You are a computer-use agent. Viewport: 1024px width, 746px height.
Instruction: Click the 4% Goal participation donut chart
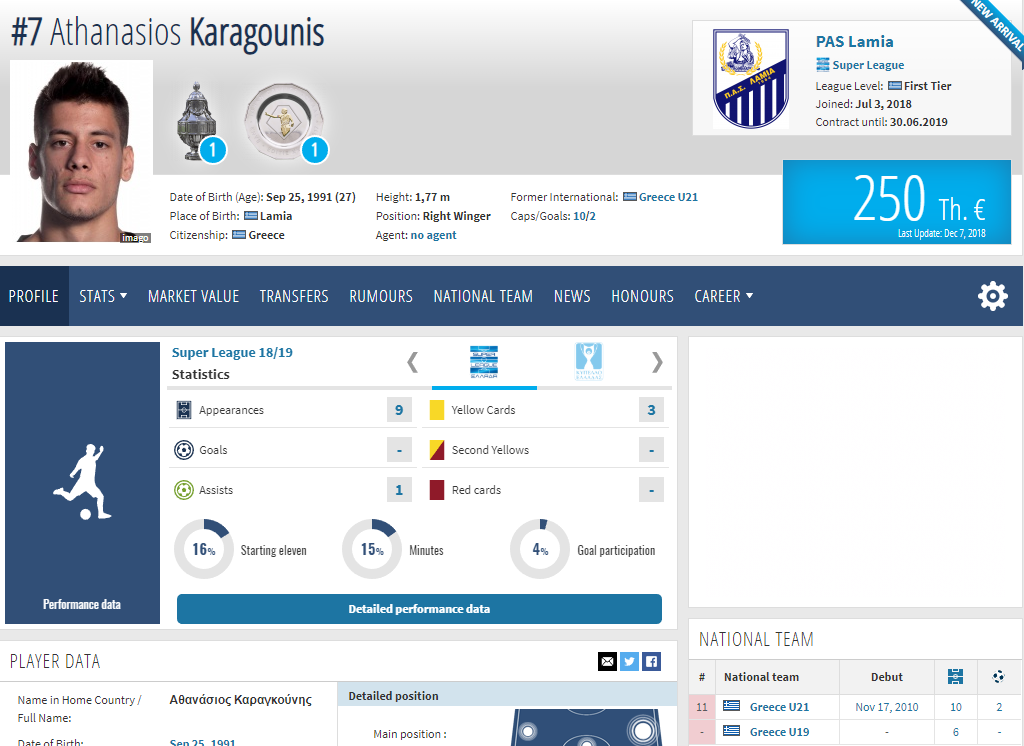point(540,549)
